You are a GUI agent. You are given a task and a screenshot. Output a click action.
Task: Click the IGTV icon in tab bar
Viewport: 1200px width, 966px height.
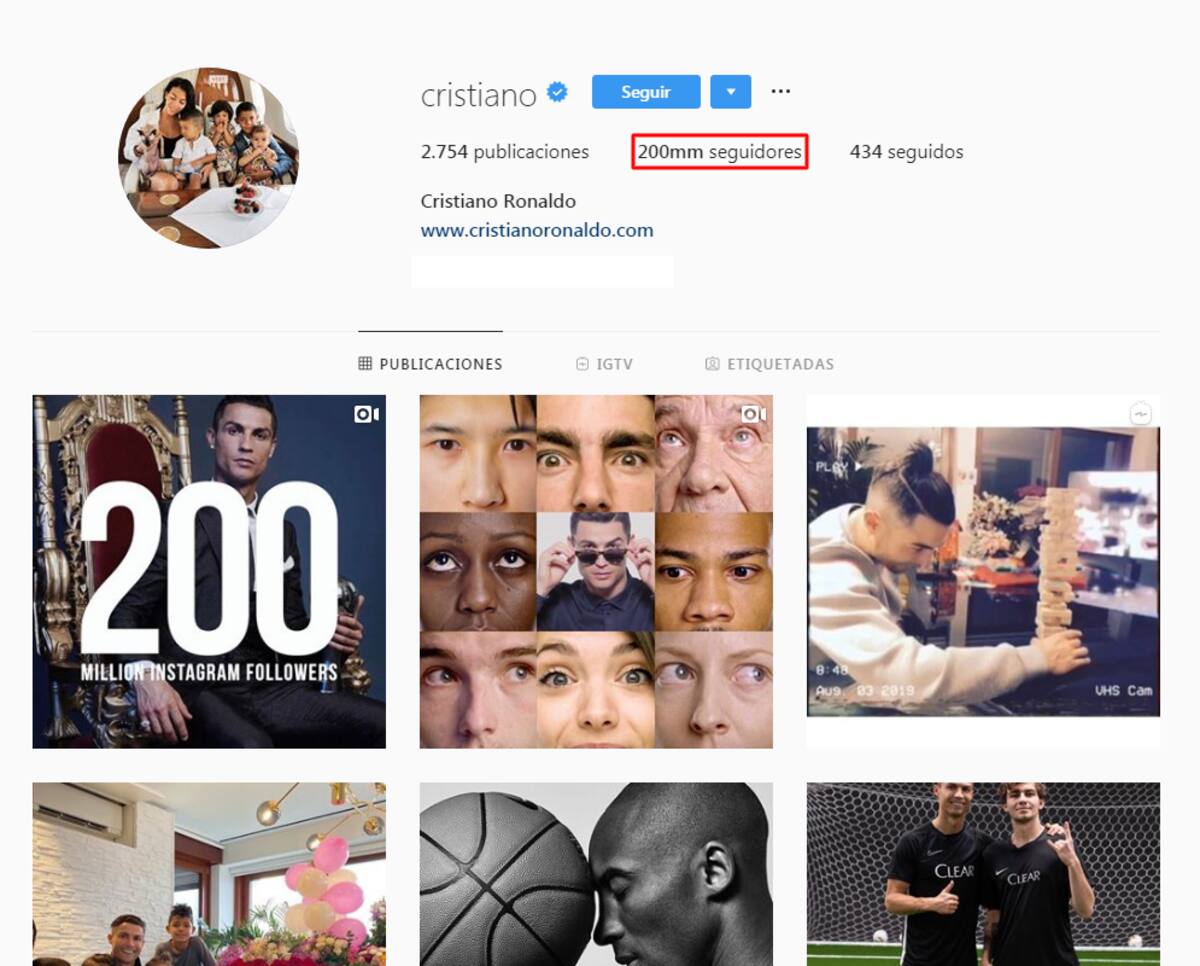[582, 364]
